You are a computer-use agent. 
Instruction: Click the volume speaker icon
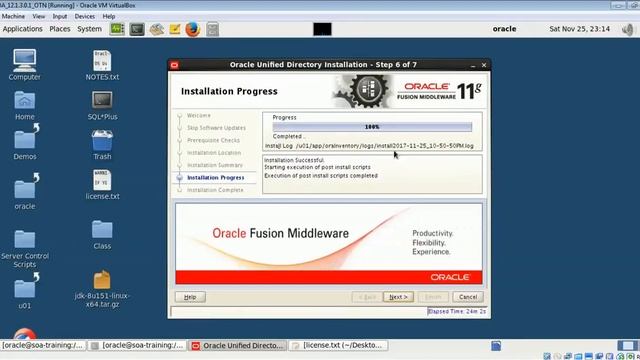coord(628,29)
